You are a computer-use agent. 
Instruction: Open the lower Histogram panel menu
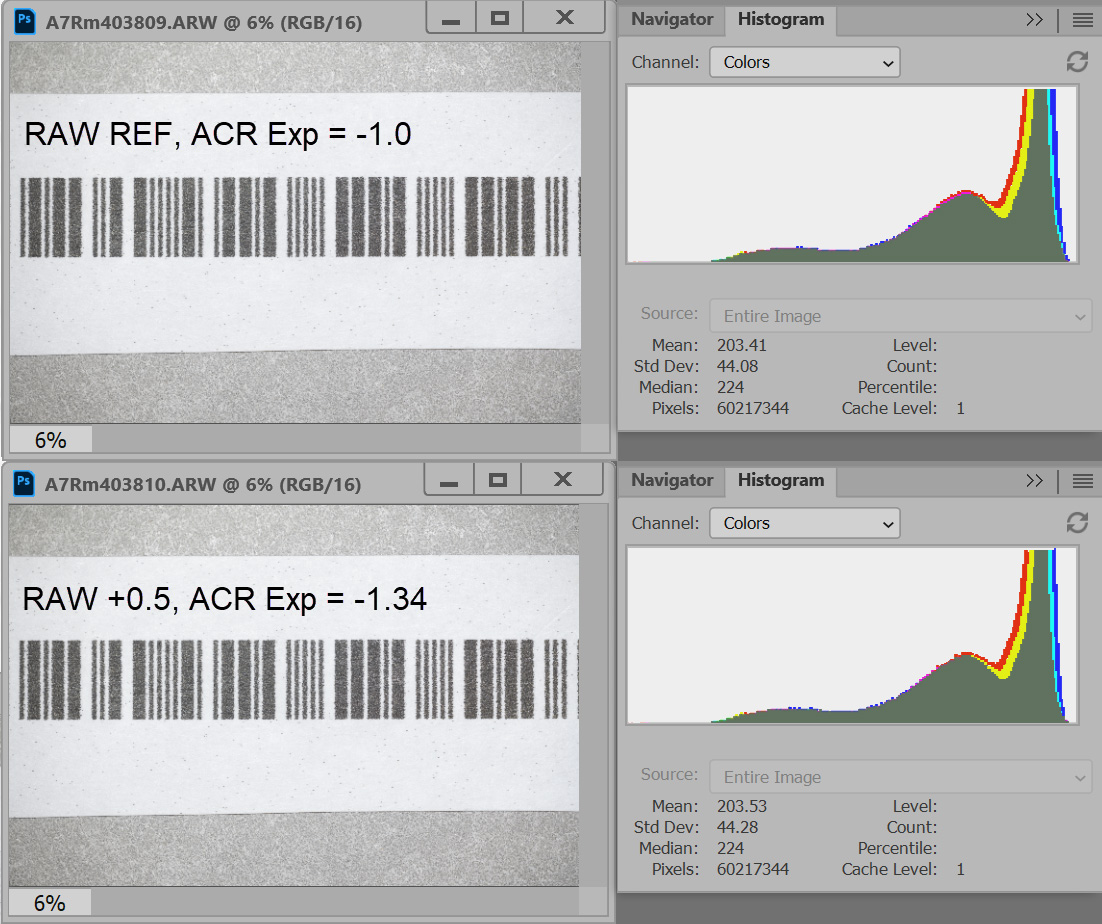tap(1082, 481)
